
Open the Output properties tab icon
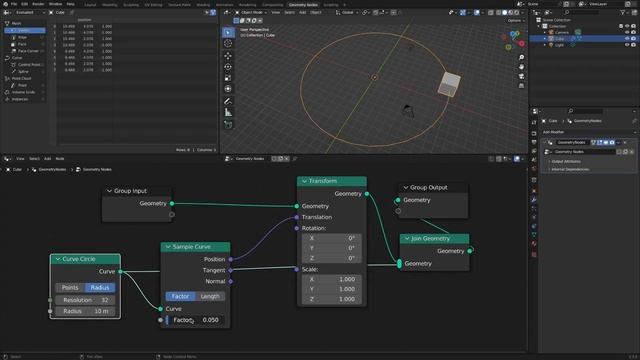pos(534,142)
